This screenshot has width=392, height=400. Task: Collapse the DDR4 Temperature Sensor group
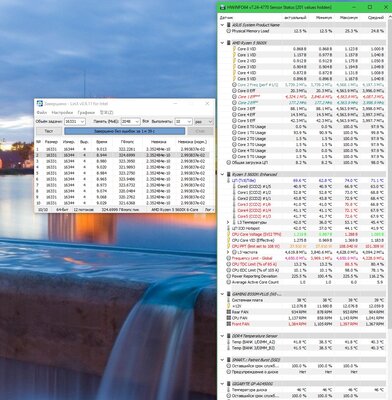click(x=222, y=336)
